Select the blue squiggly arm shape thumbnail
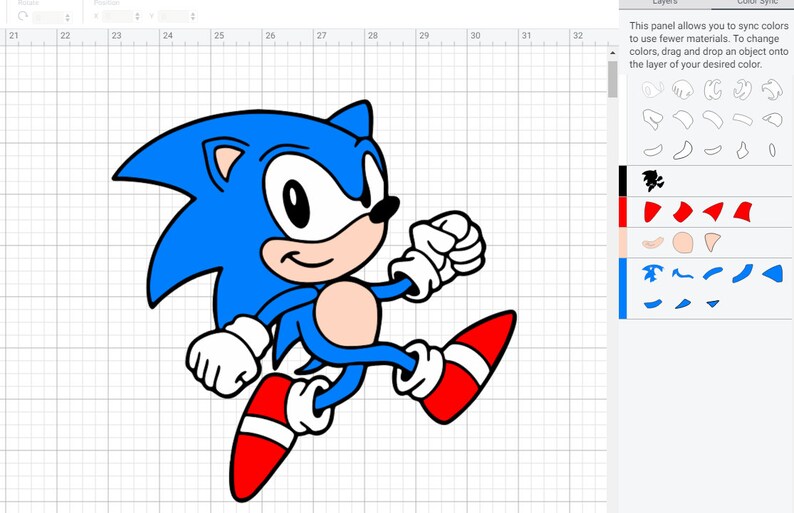 pos(683,274)
